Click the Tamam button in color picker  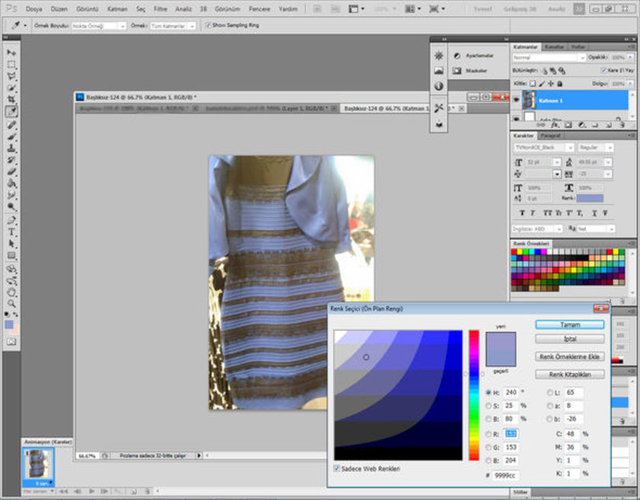tap(569, 324)
